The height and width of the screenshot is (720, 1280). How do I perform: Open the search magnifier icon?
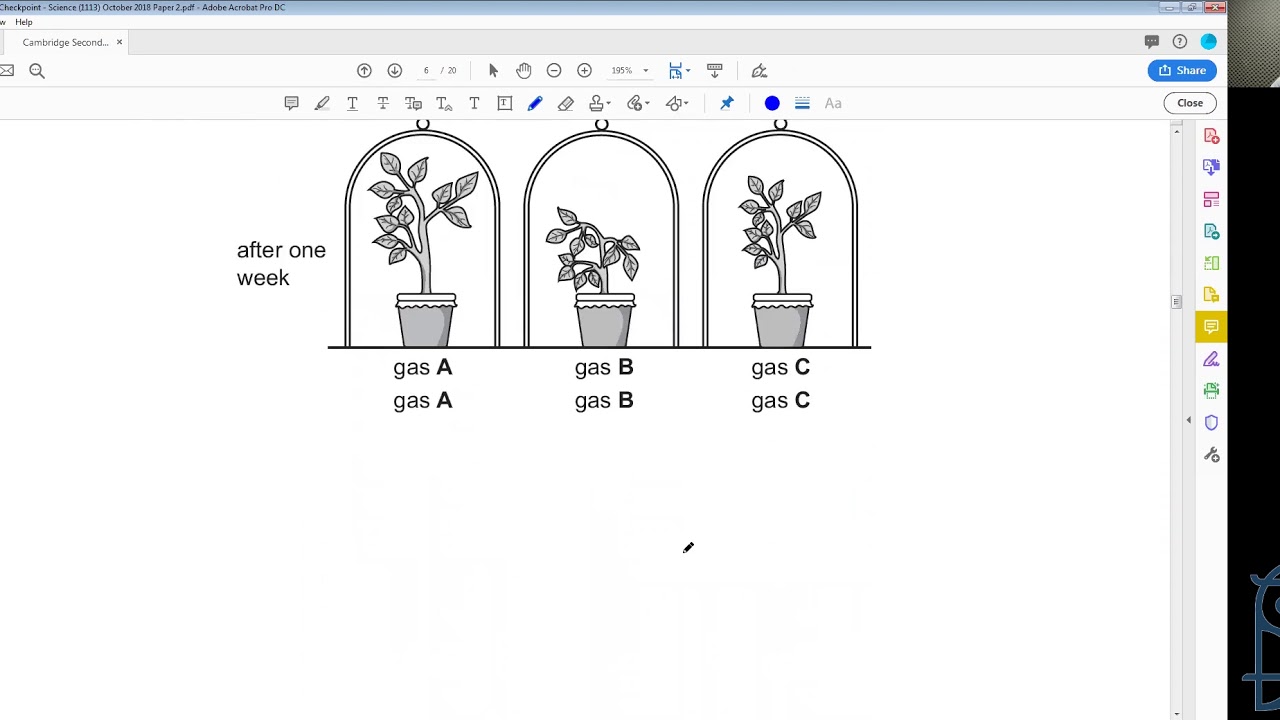click(37, 70)
